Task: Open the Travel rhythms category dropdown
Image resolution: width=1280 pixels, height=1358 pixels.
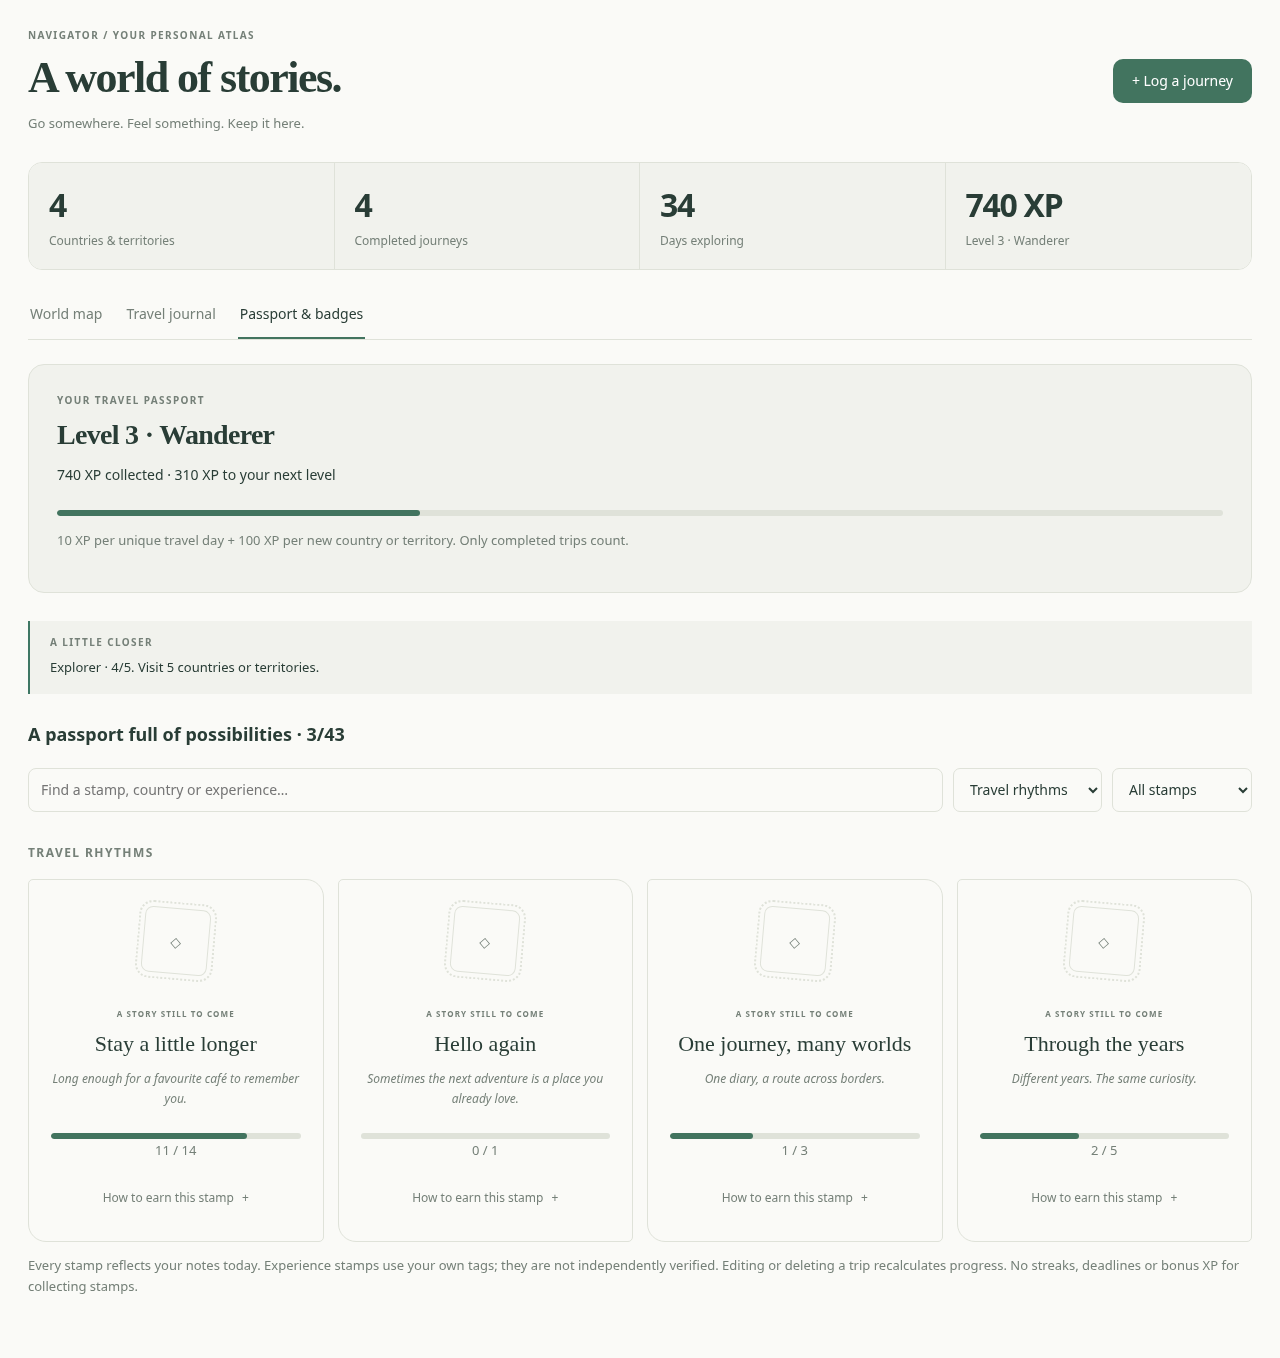Action: [1027, 790]
